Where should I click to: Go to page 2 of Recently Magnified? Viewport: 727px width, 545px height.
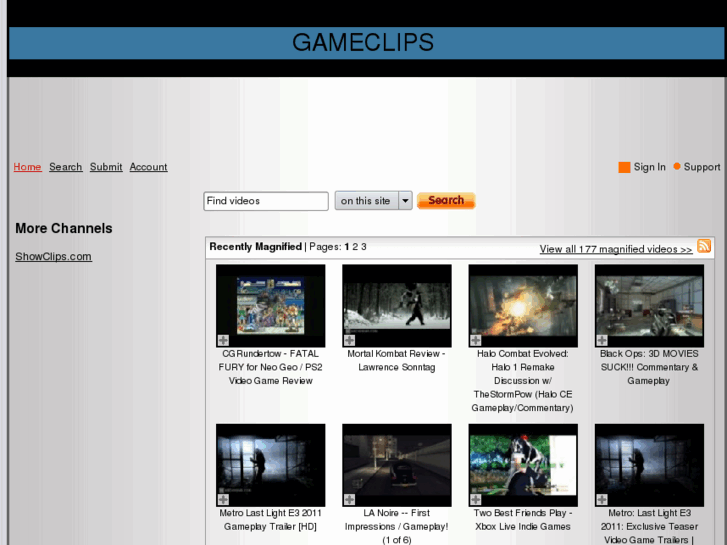[355, 247]
